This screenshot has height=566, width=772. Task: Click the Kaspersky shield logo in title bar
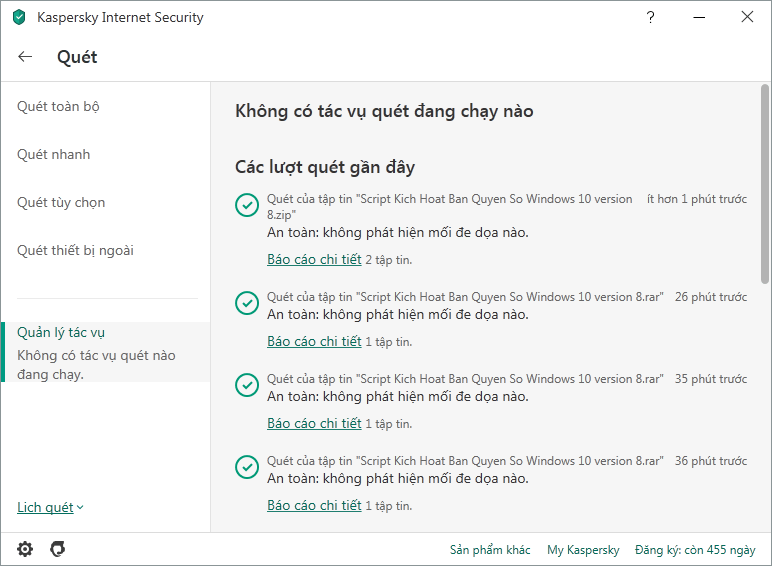19,17
